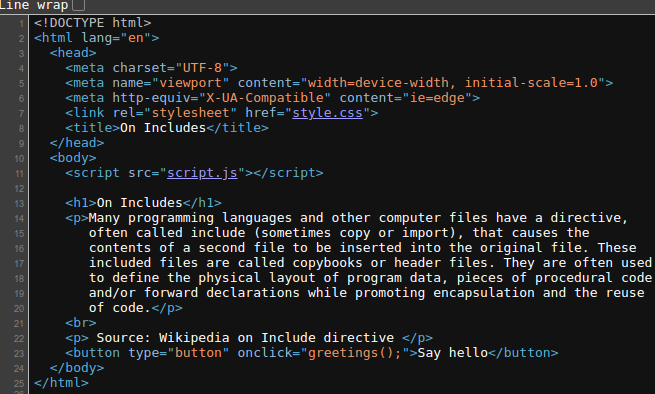Click 'Source: Wikipedia on Include directive' text
The width and height of the screenshot is (655, 394).
(245, 338)
